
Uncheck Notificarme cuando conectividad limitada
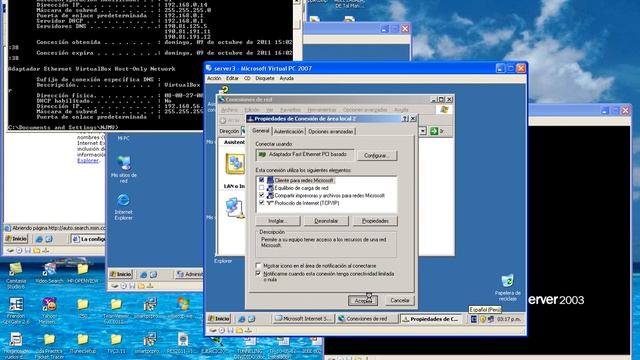(x=258, y=273)
